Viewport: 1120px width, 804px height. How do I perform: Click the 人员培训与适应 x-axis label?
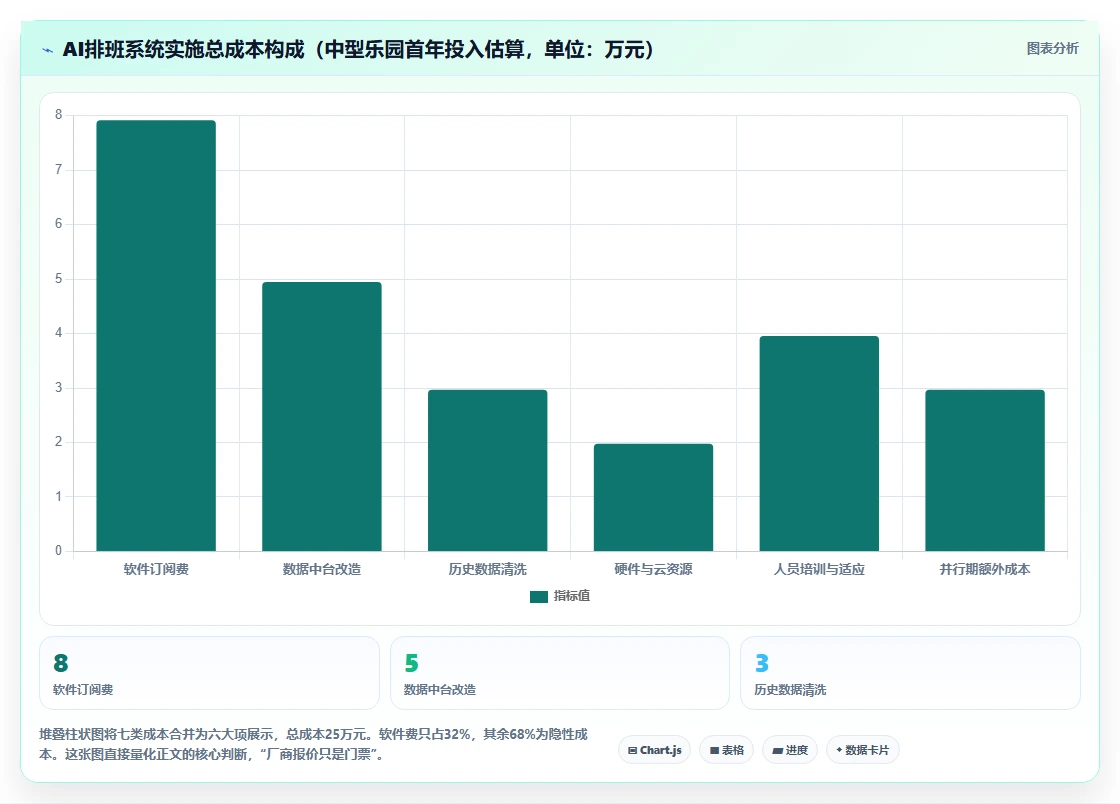tap(819, 569)
